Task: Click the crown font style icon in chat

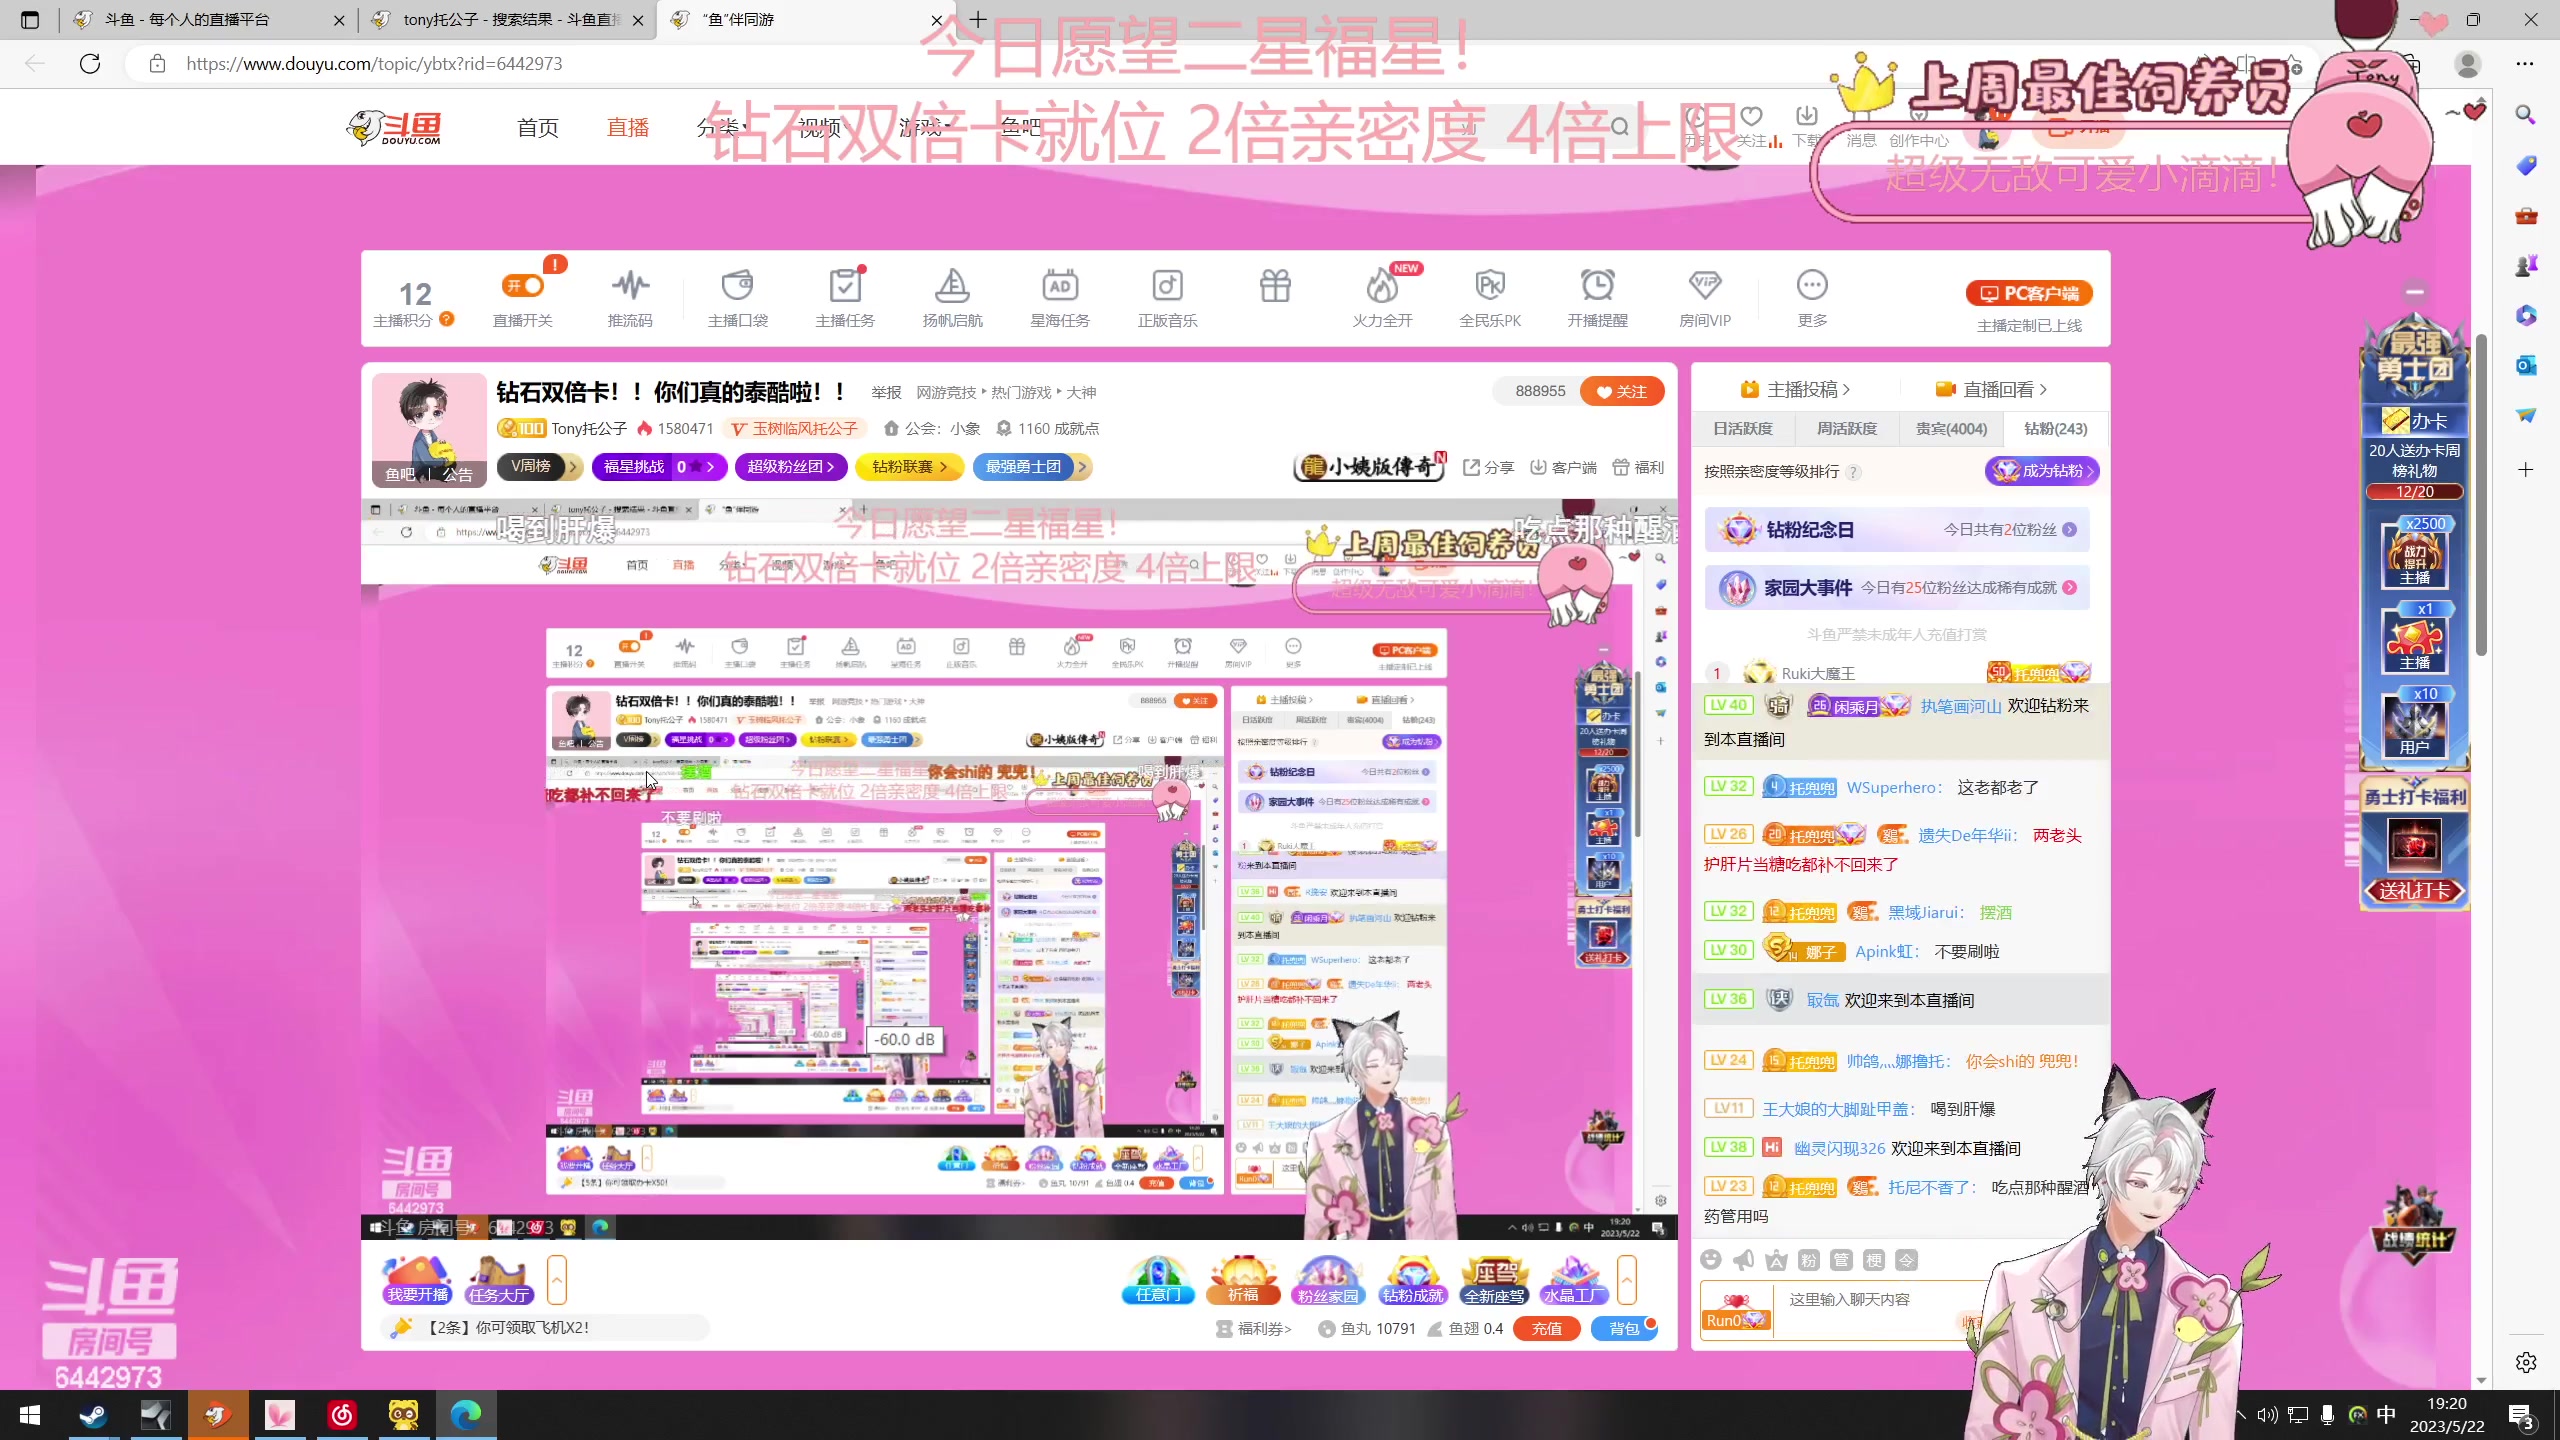Action: click(x=1776, y=1259)
